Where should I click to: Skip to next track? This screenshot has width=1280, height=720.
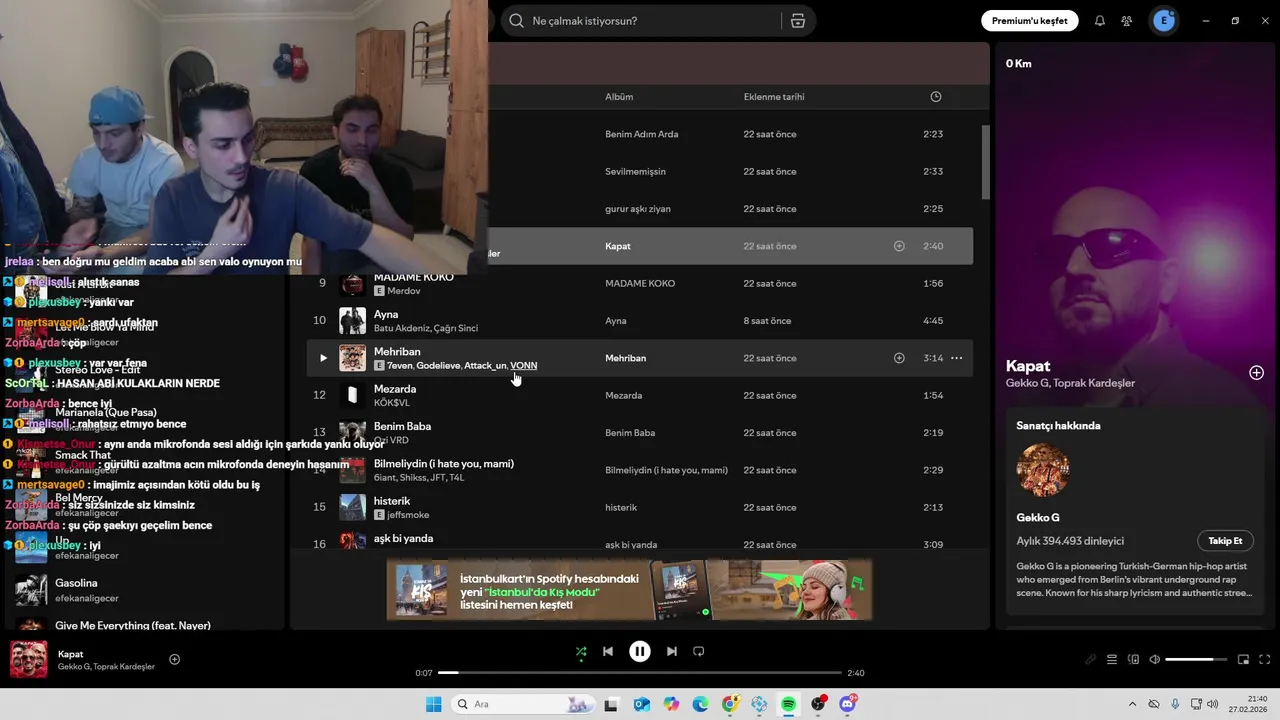pos(672,651)
